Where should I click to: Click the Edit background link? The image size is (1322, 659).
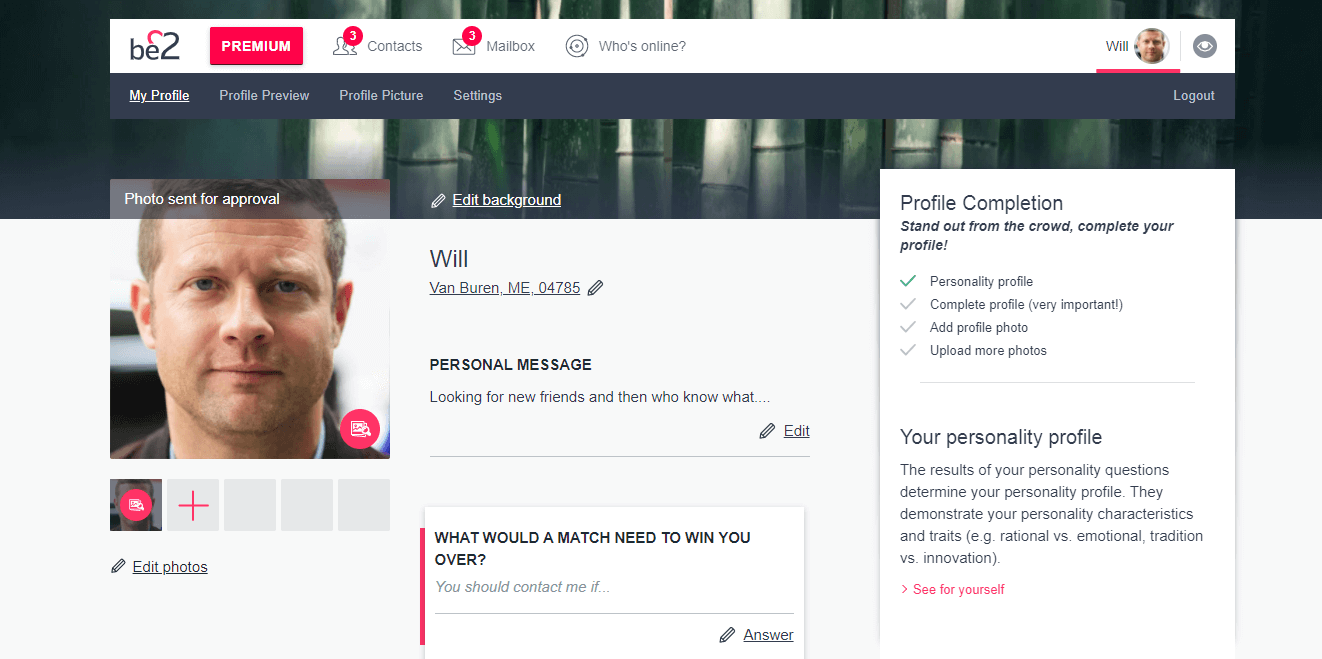pyautogui.click(x=507, y=200)
